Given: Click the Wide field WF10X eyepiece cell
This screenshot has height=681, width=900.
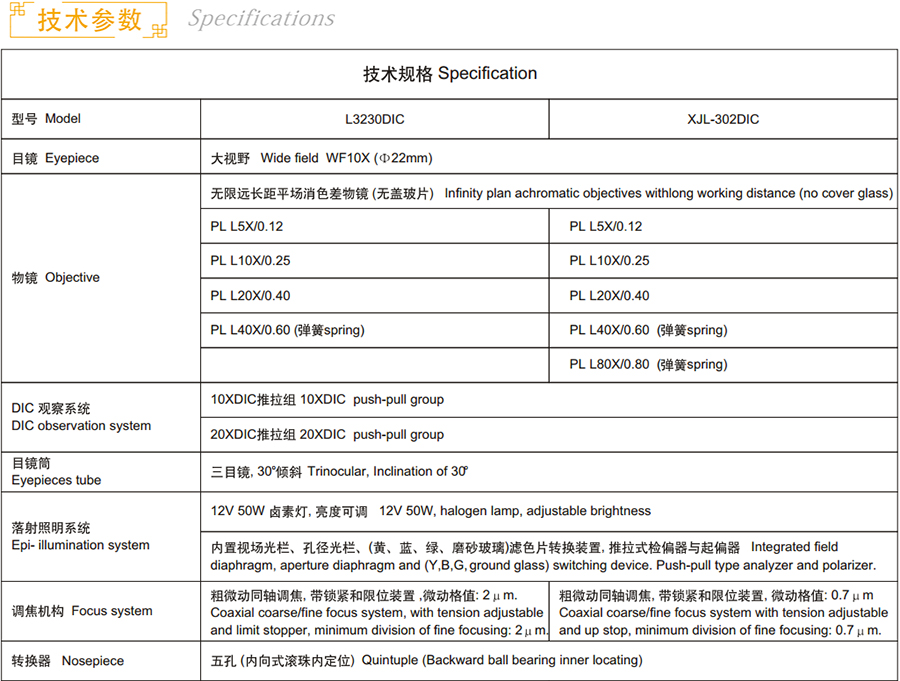Looking at the screenshot, I should pos(321,158).
